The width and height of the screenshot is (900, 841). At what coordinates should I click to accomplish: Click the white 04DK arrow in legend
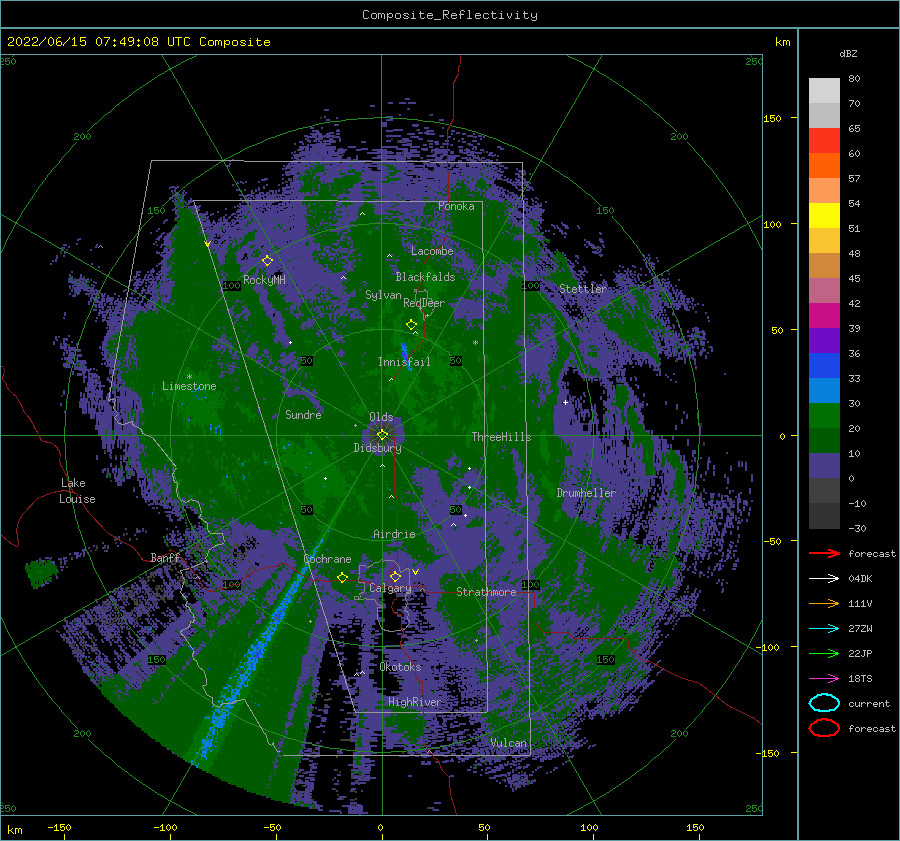824,579
